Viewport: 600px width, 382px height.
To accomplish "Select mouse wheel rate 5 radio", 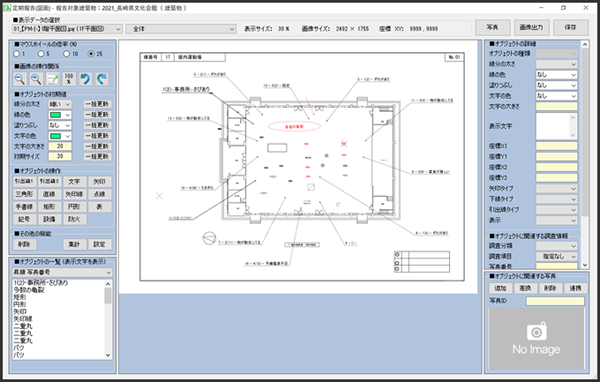I will (41, 54).
